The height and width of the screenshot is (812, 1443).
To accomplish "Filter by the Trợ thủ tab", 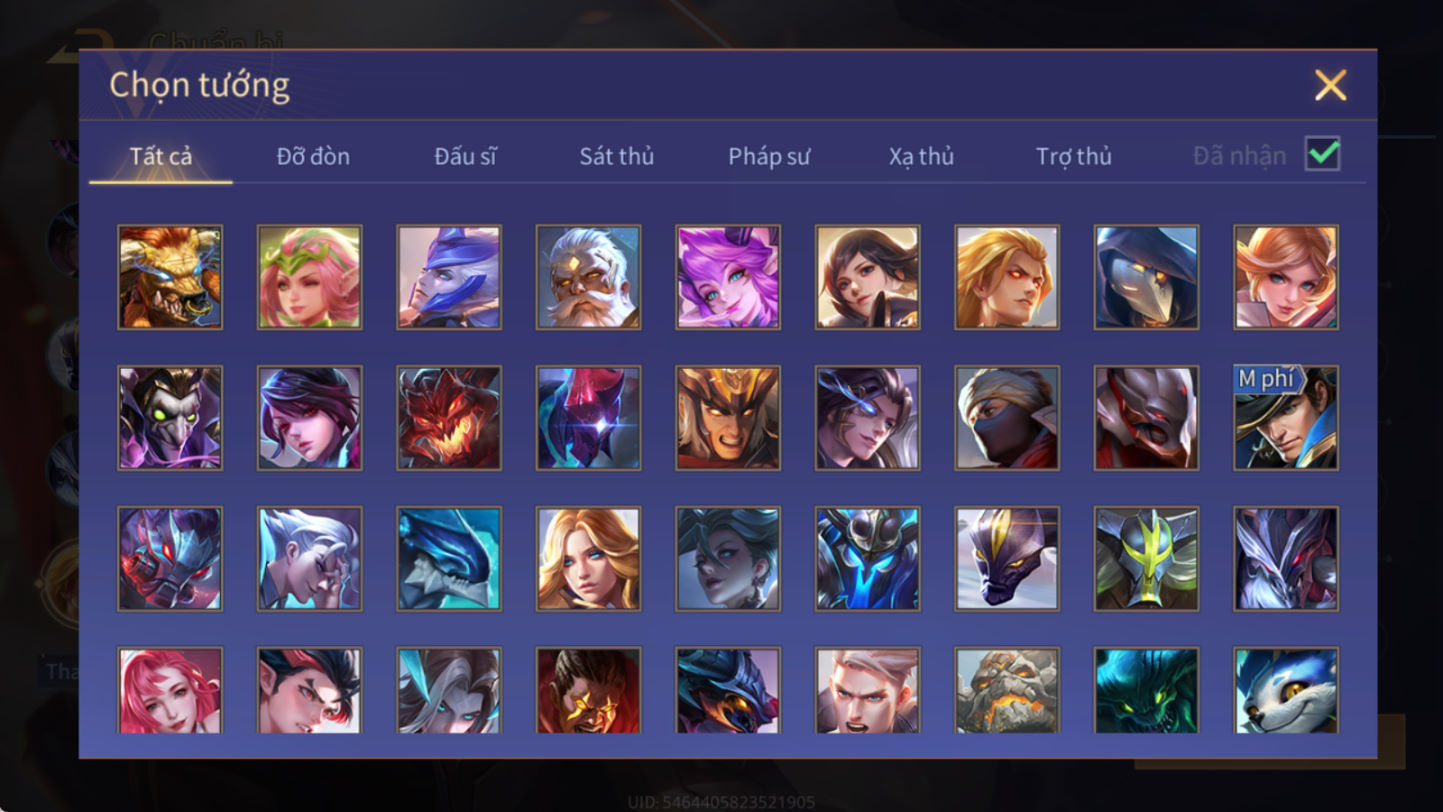I will [x=1074, y=156].
